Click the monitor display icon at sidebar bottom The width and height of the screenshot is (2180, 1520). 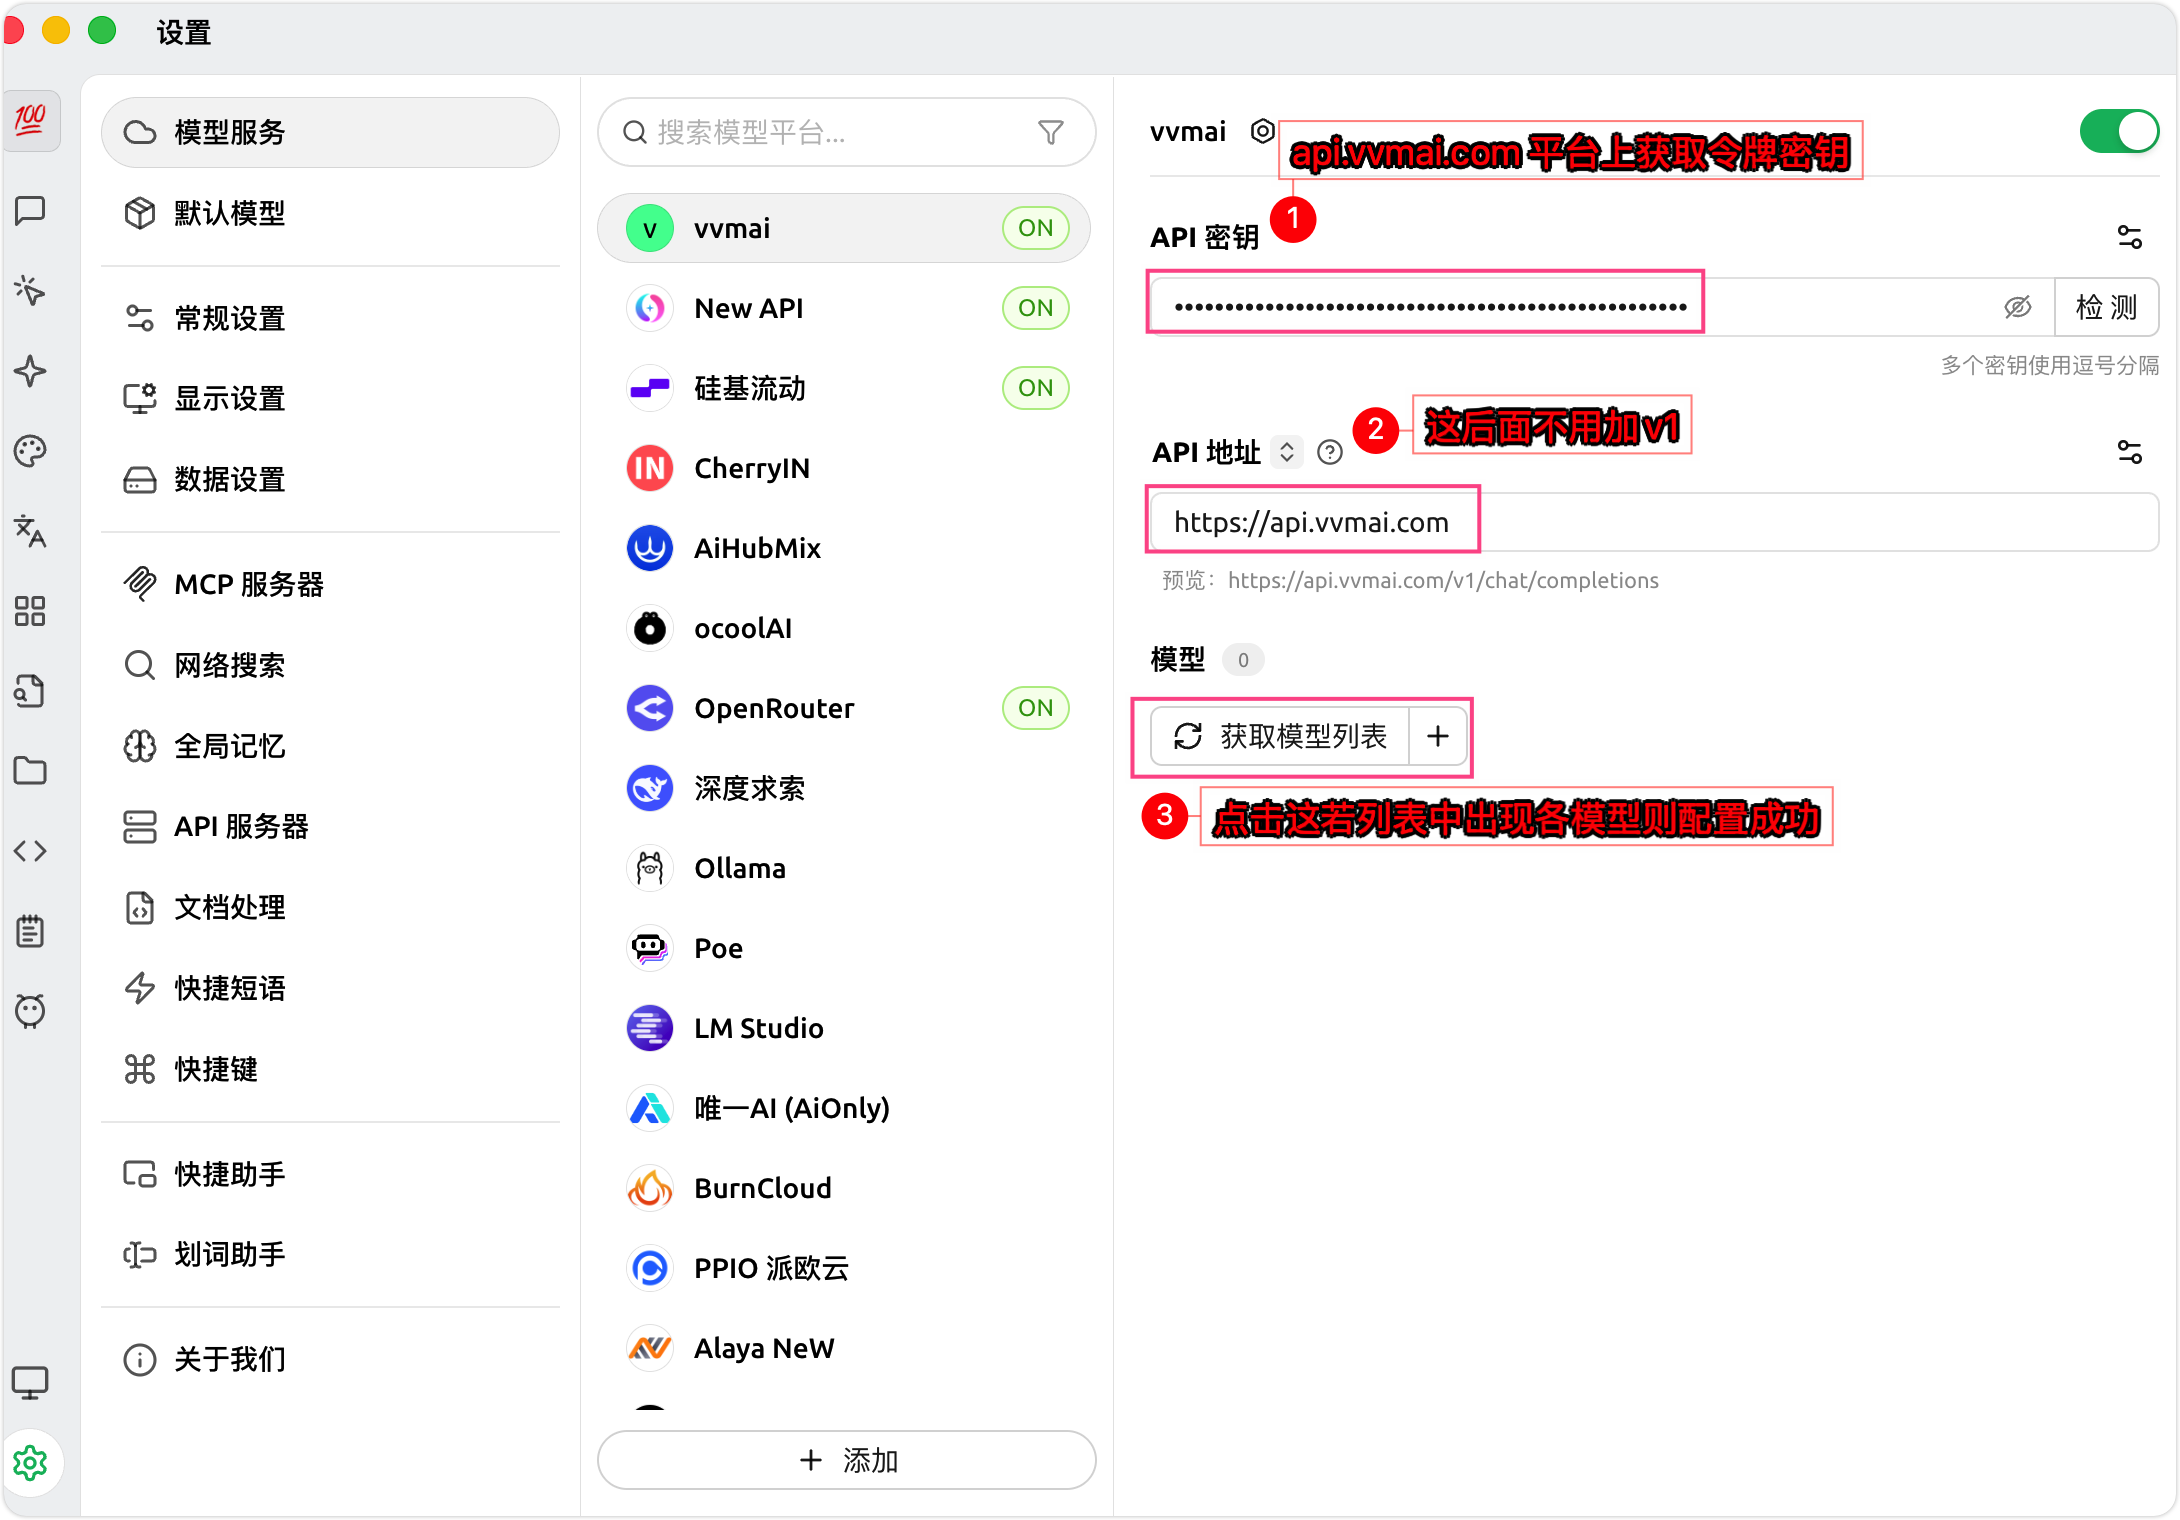pos(30,1383)
